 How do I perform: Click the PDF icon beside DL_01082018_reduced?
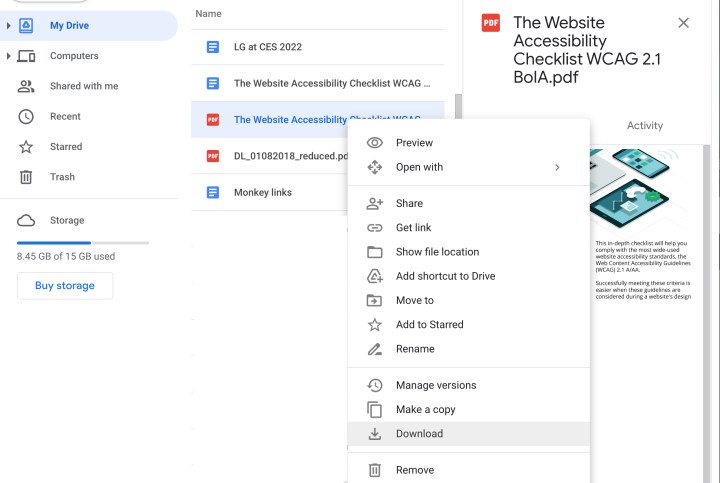[213, 156]
